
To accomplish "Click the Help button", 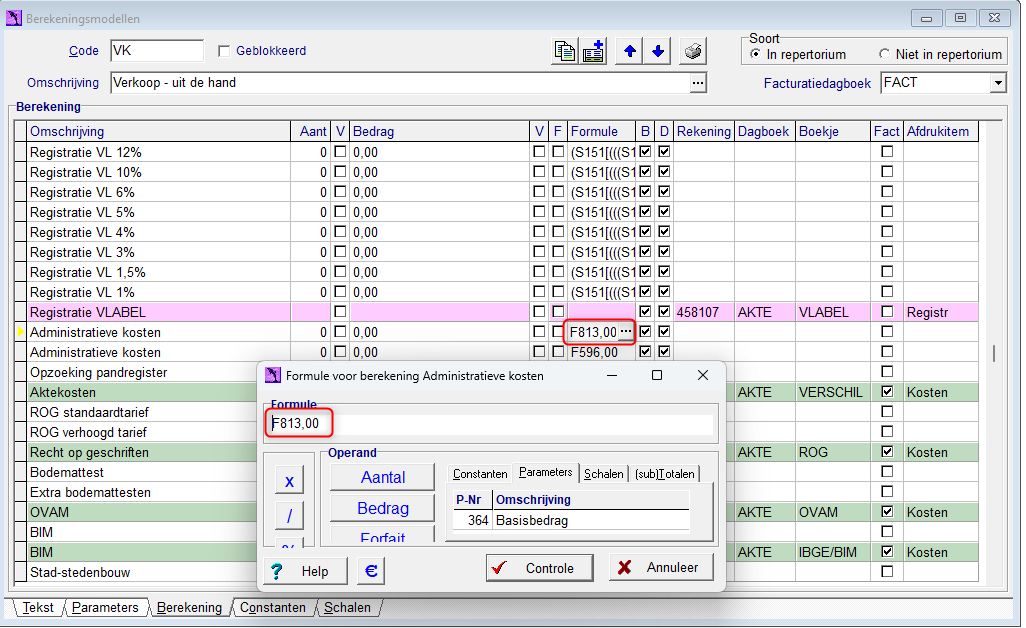I will [x=305, y=571].
